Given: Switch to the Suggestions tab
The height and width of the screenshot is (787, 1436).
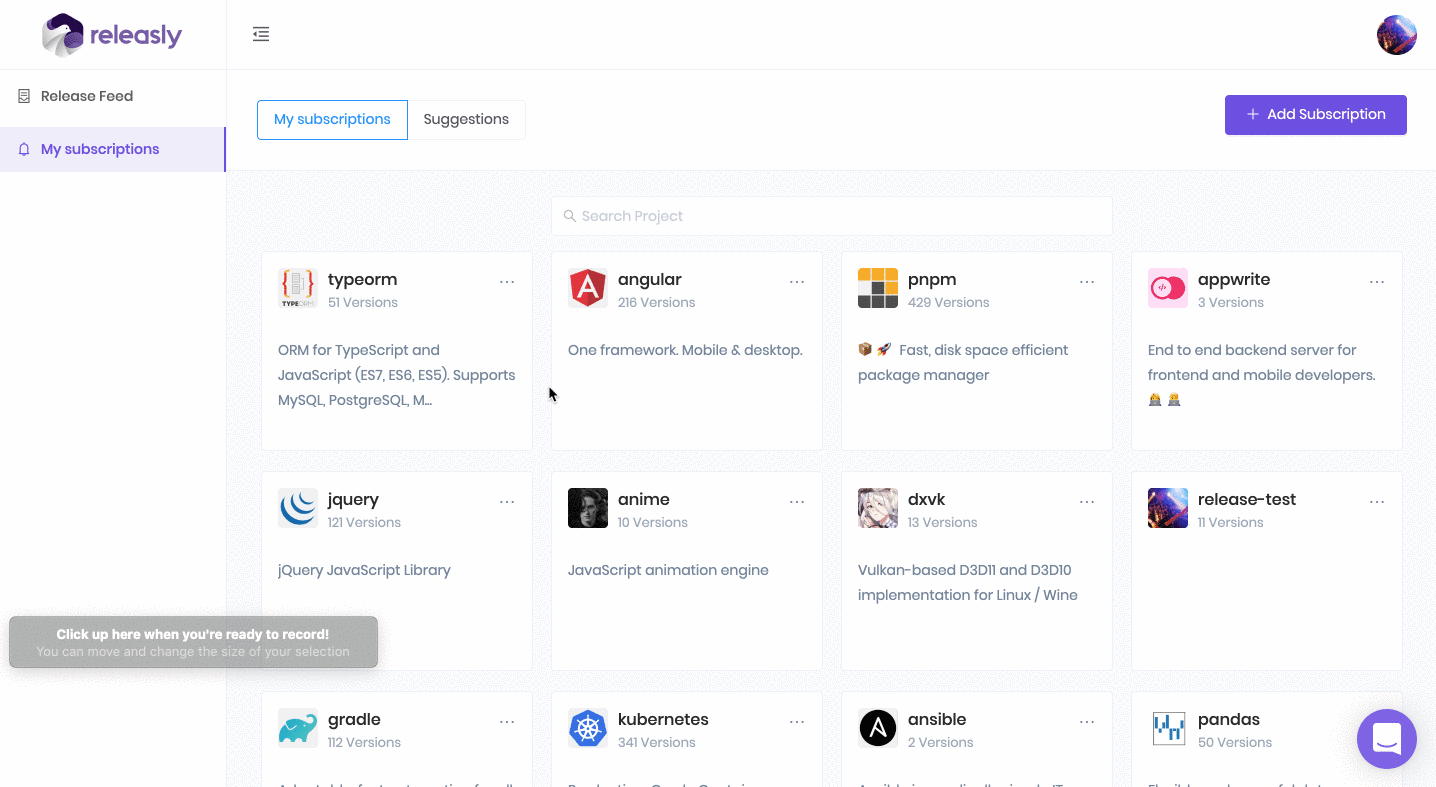Looking at the screenshot, I should [x=466, y=120].
